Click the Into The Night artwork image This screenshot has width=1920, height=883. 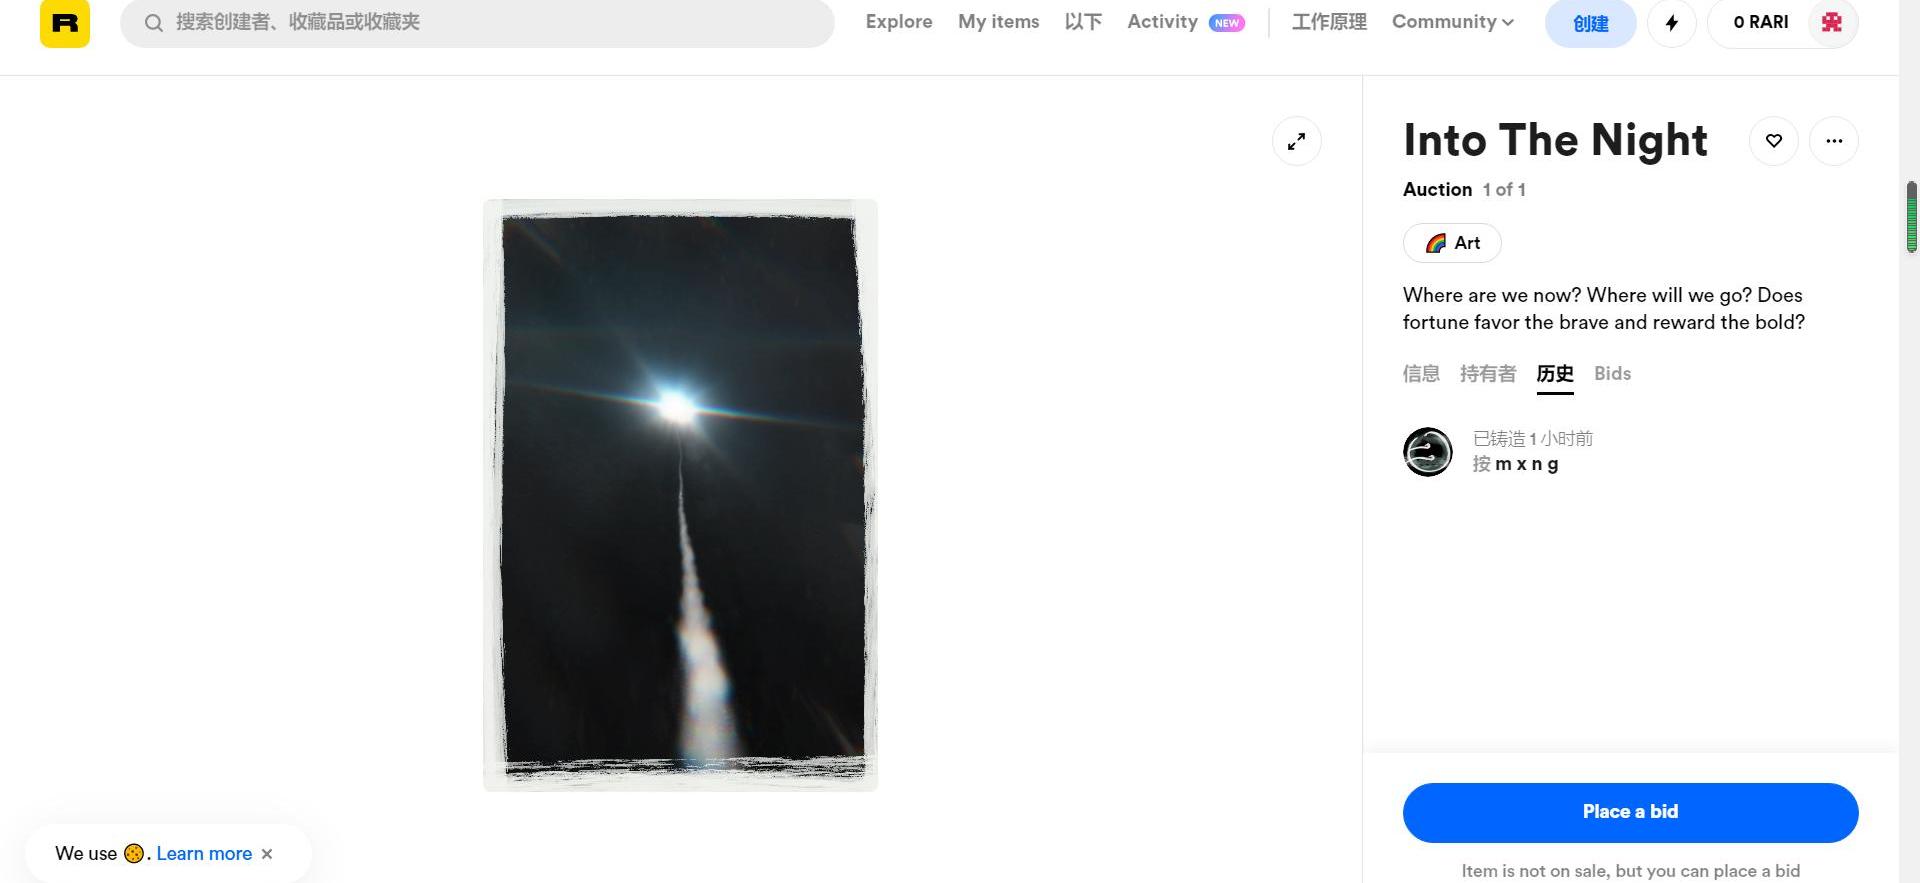(x=680, y=495)
